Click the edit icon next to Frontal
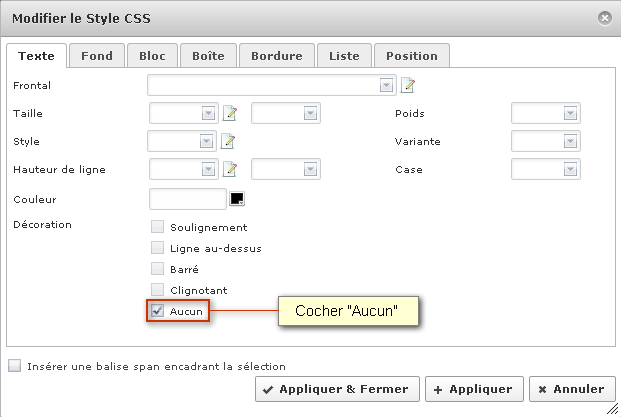This screenshot has width=621, height=417. coord(408,85)
